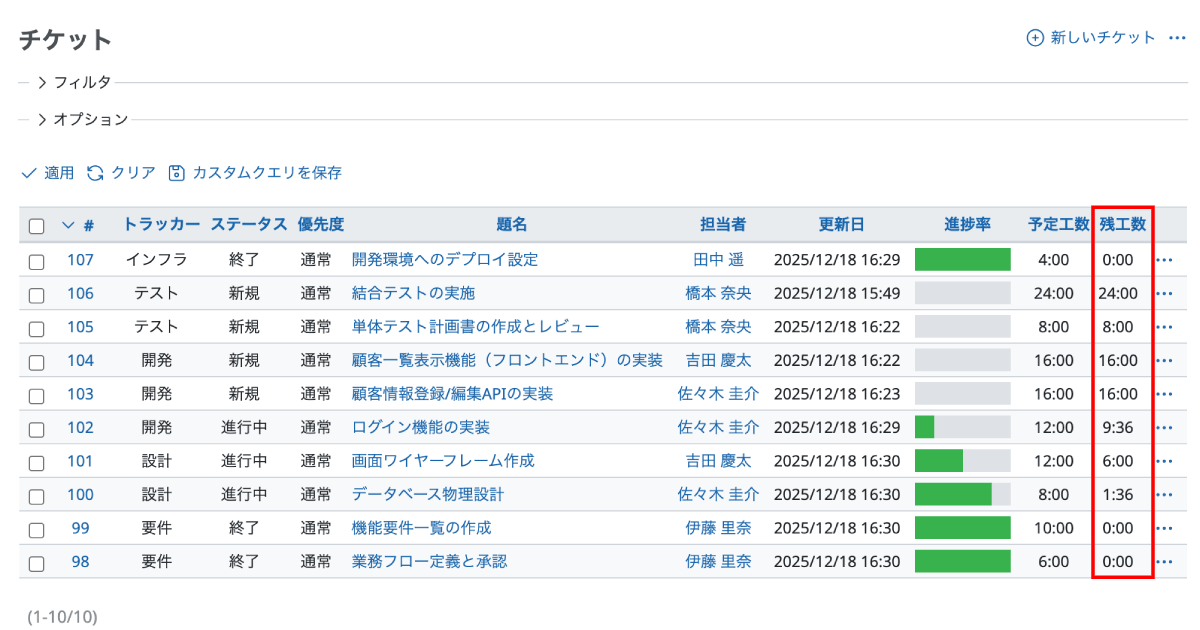Screen dimensions: 1200x630
Task: Open actions menu for ticket 103 row
Action: click(x=1164, y=394)
